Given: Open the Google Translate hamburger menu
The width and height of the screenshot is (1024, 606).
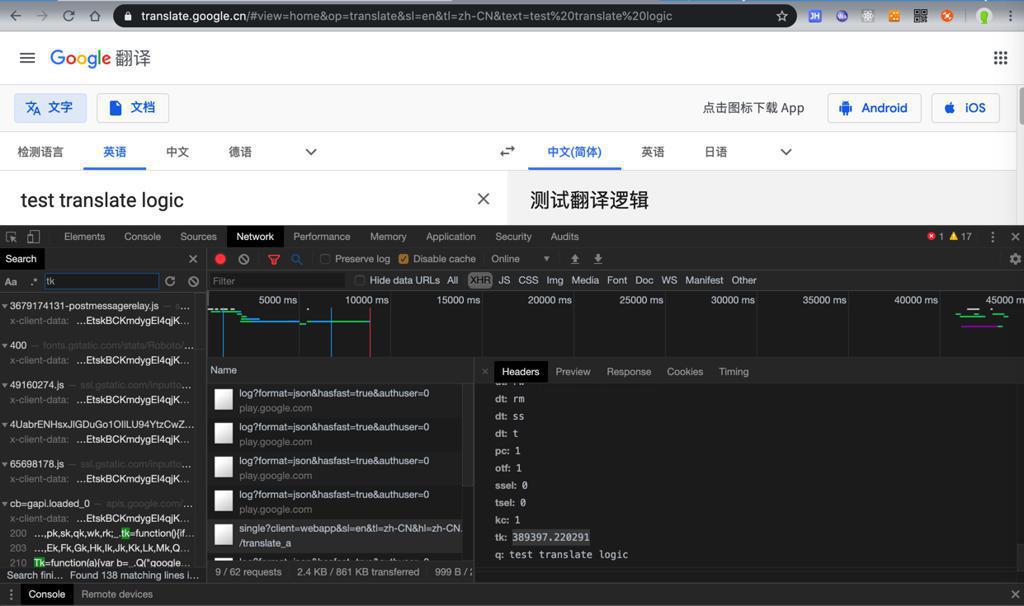Looking at the screenshot, I should (x=27, y=58).
